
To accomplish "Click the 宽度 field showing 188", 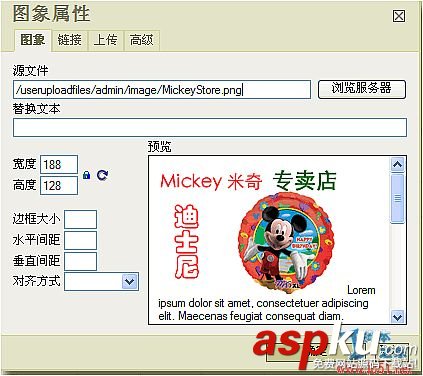I will [59, 165].
